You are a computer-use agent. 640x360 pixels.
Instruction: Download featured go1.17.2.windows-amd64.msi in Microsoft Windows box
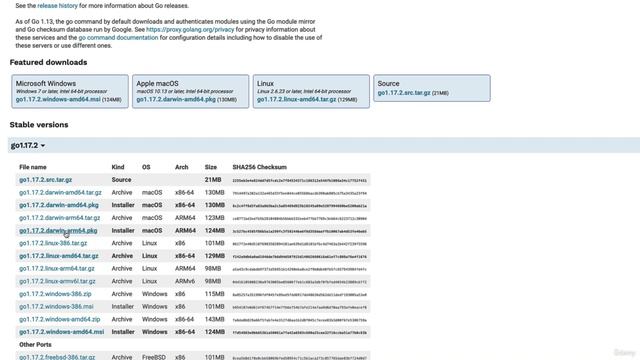58,100
